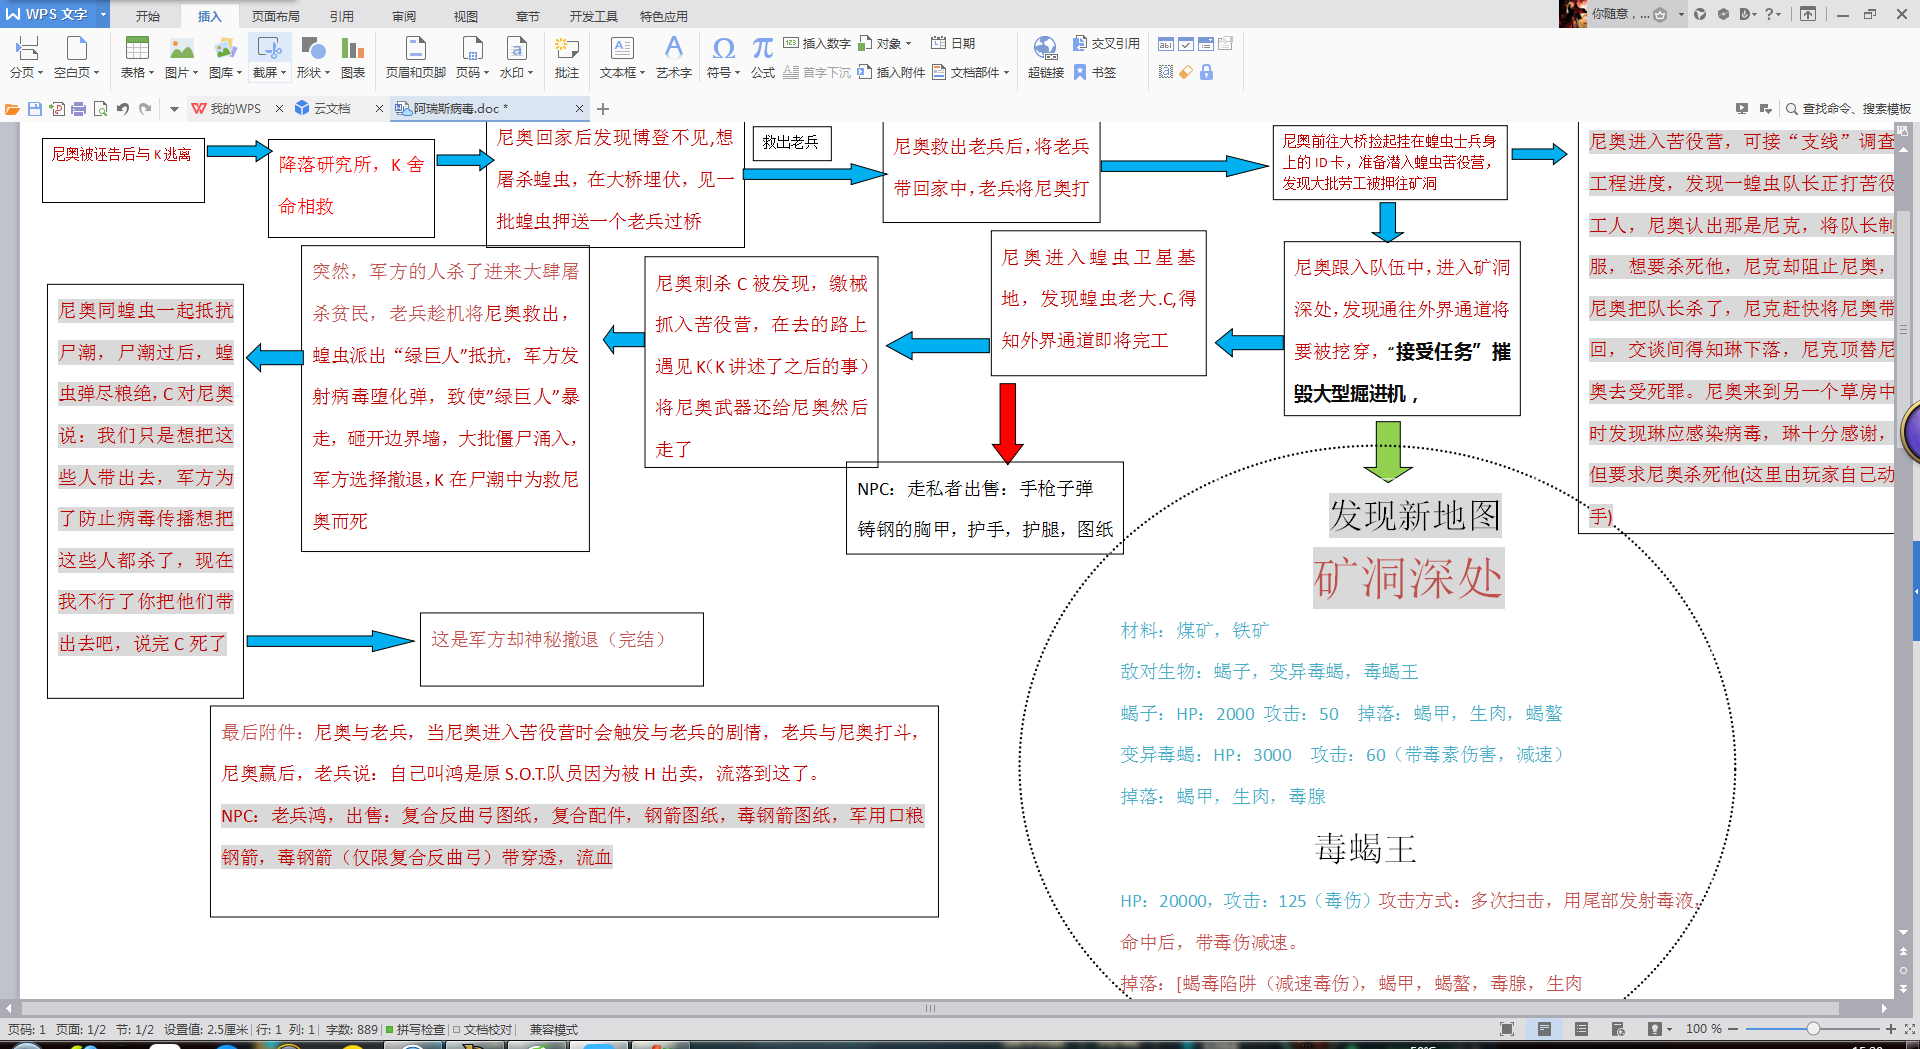
Task: Click zoom in plus button
Action: click(1891, 1029)
